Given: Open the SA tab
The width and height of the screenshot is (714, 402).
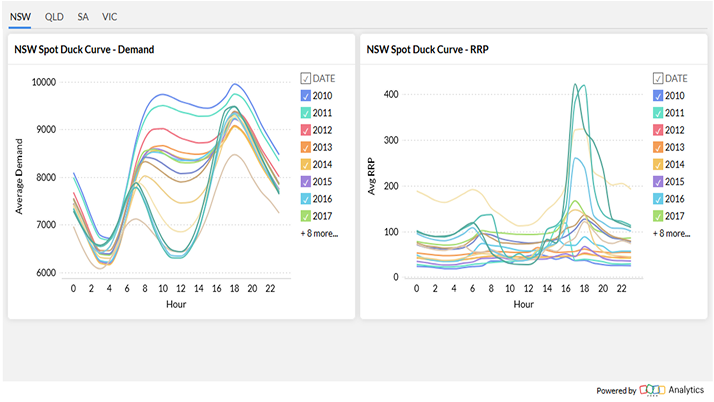Looking at the screenshot, I should (83, 17).
